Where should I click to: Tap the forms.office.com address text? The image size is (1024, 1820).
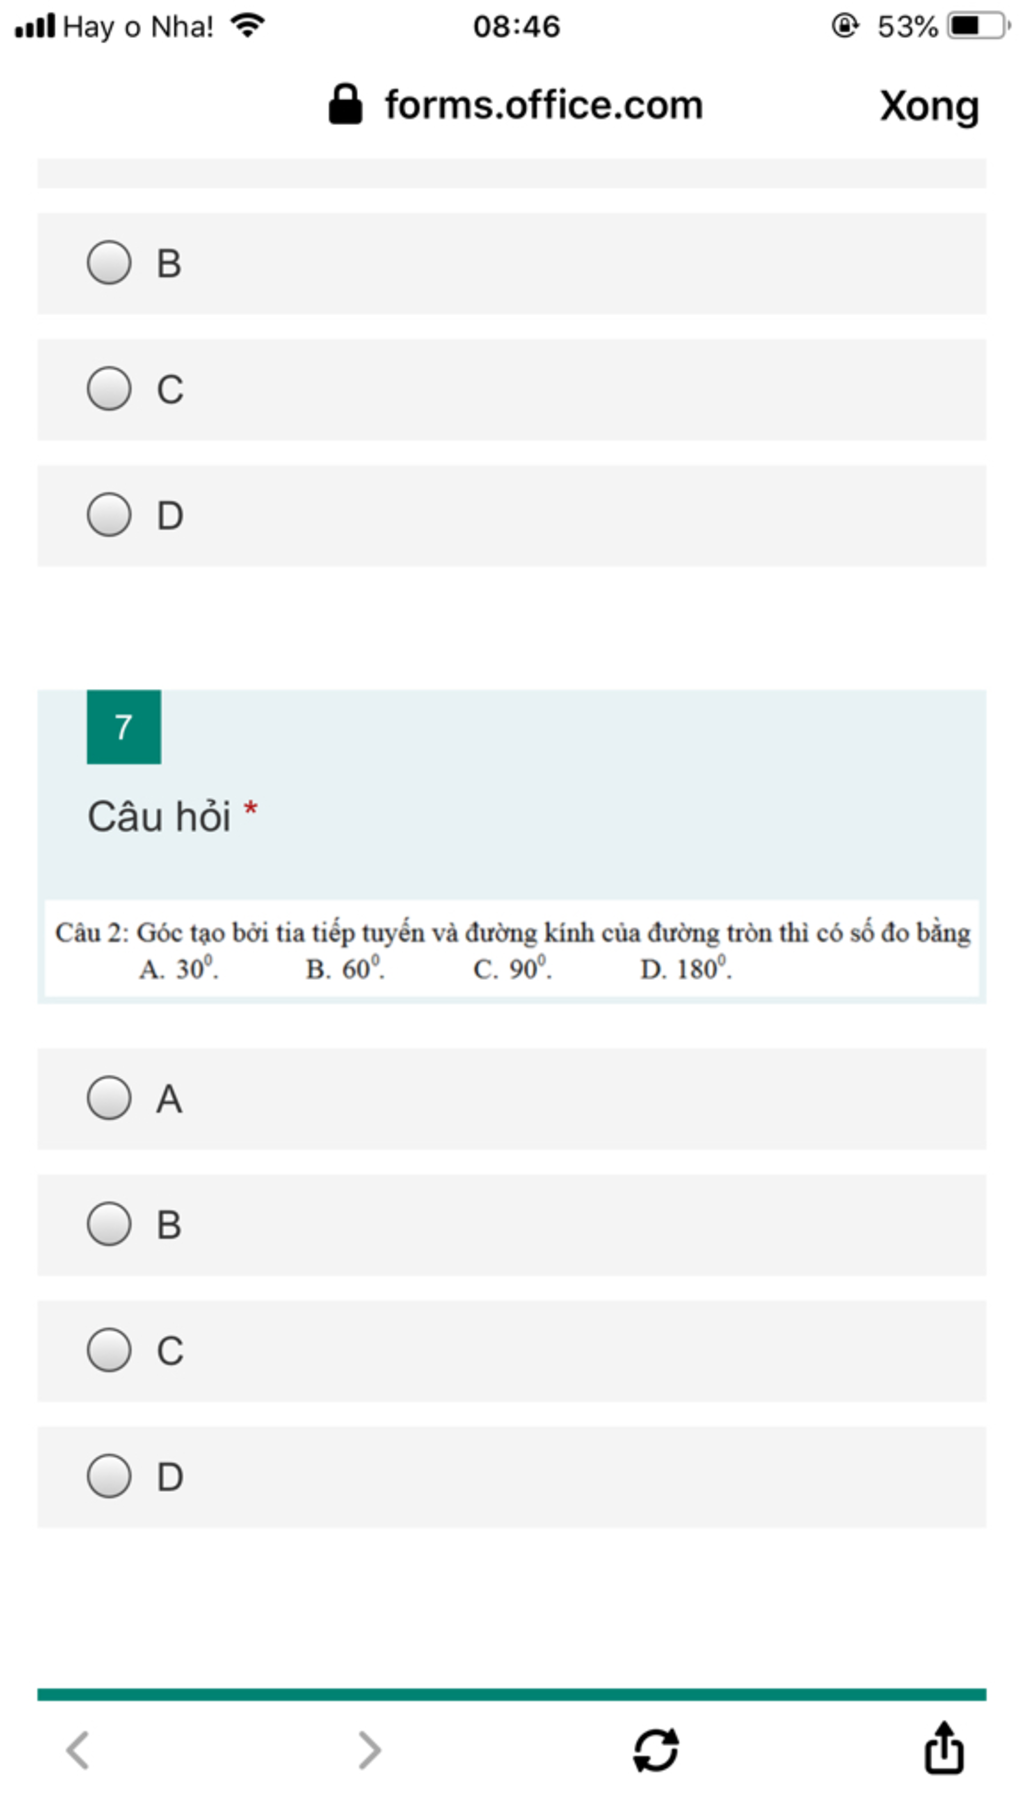[544, 105]
